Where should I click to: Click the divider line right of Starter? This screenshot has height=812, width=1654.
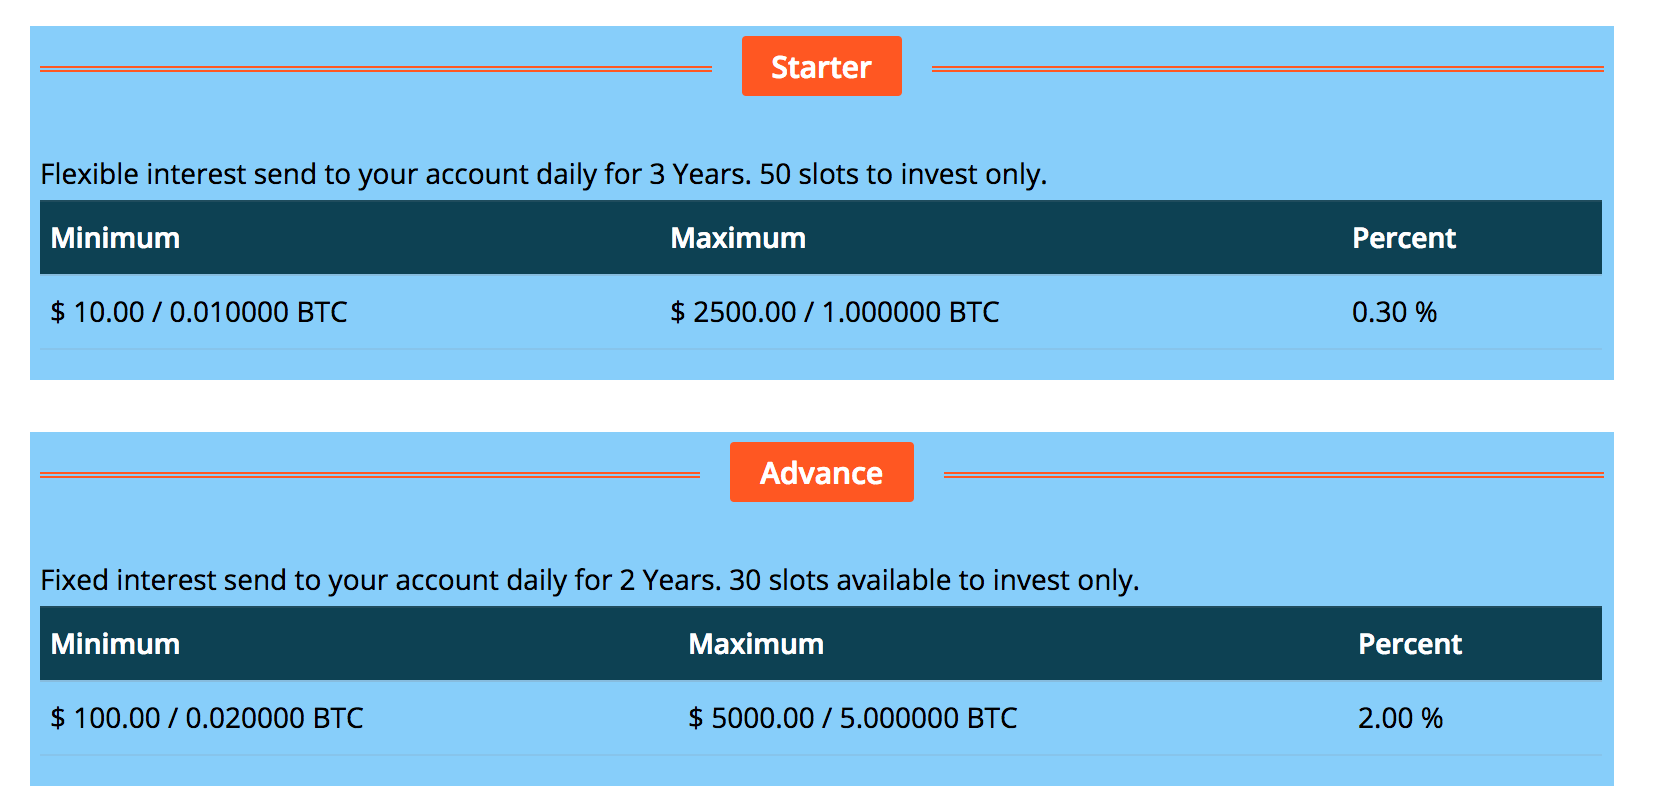(x=1267, y=69)
